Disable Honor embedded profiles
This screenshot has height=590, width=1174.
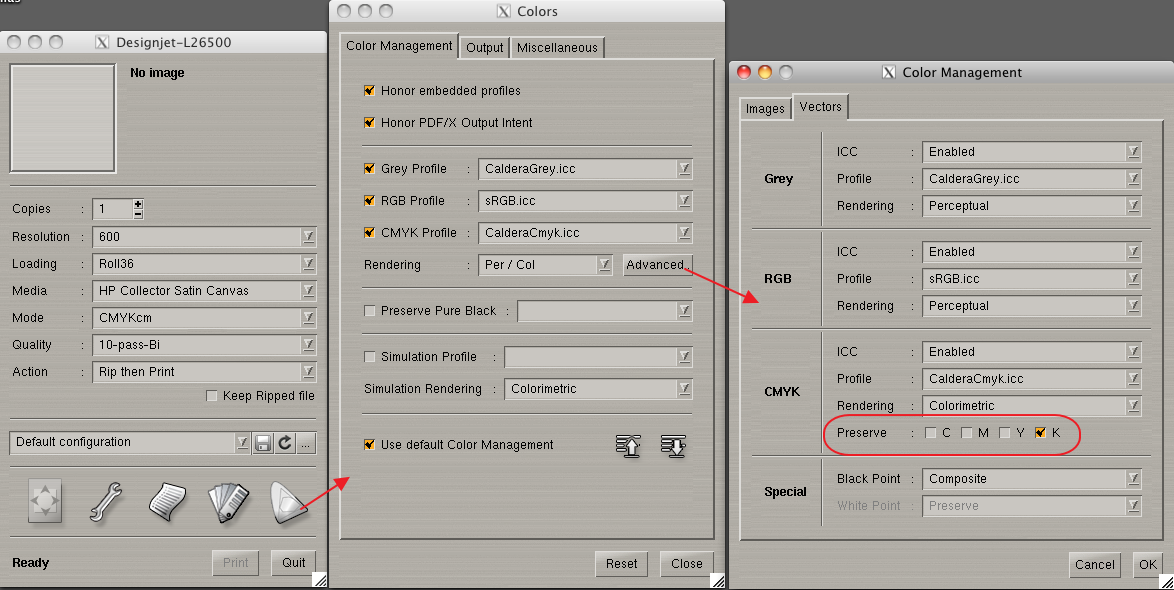tap(370, 91)
